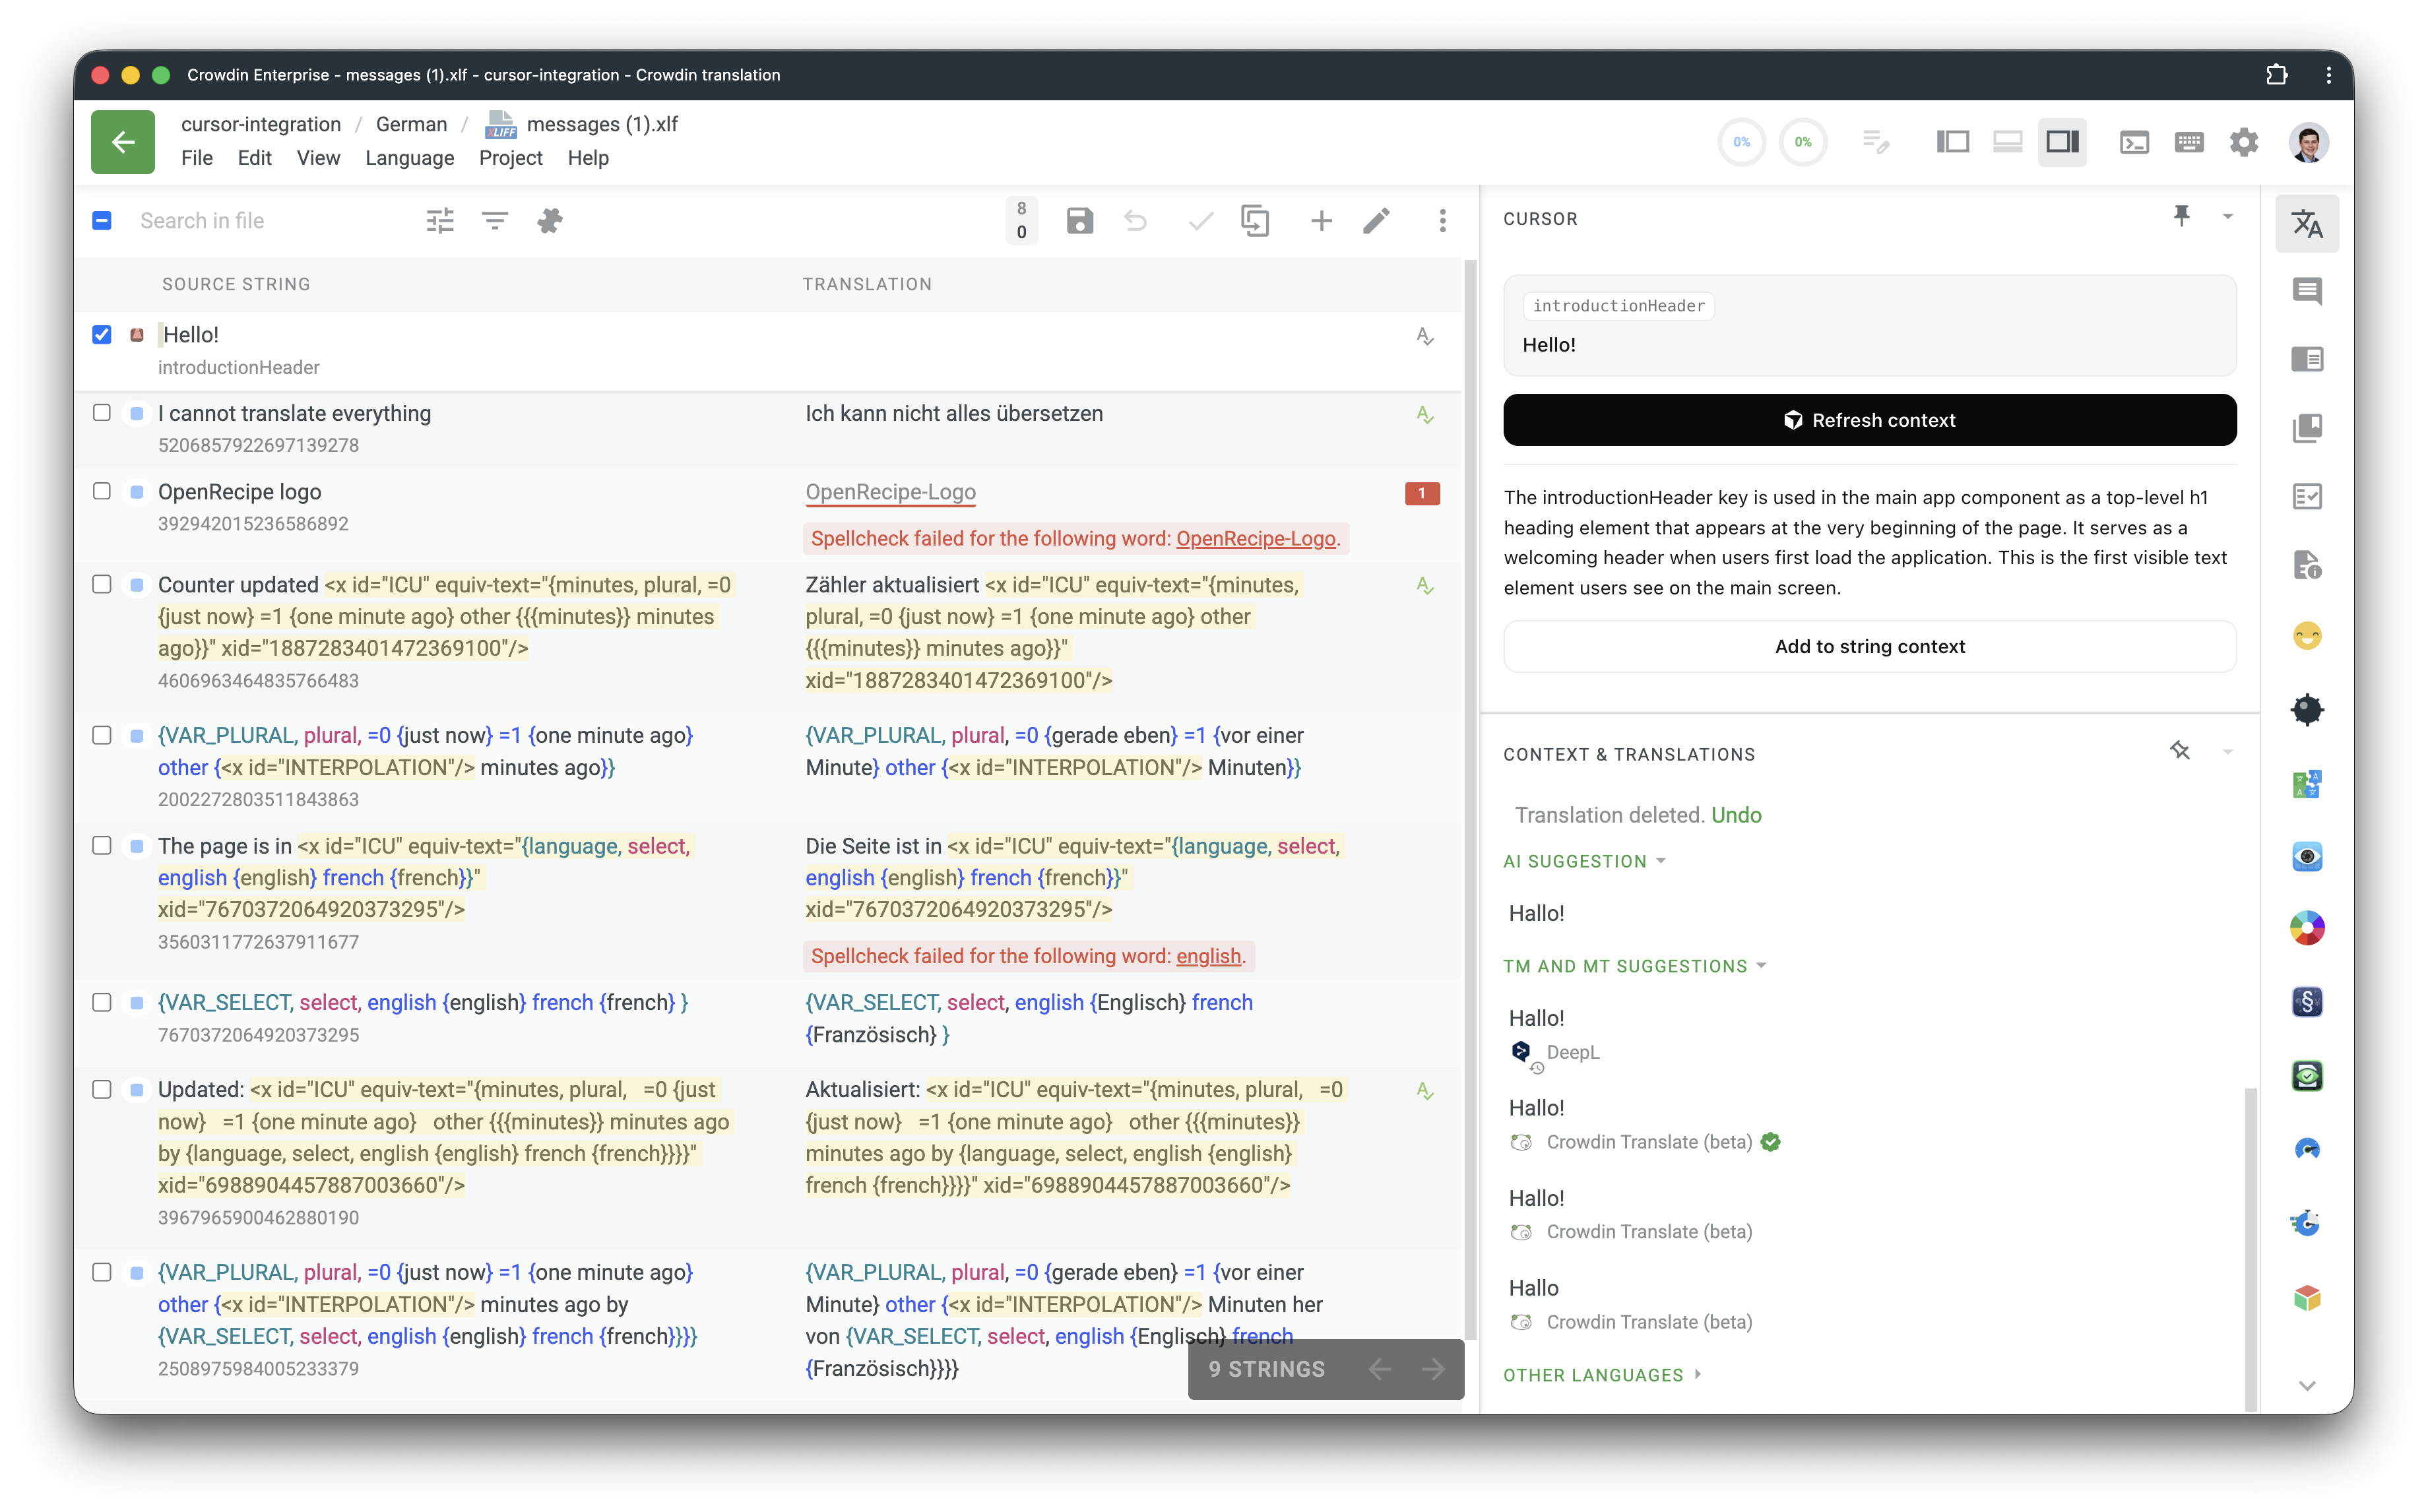
Task: Apply the DeepL 'Hallo!' suggestion
Action: (1537, 1018)
